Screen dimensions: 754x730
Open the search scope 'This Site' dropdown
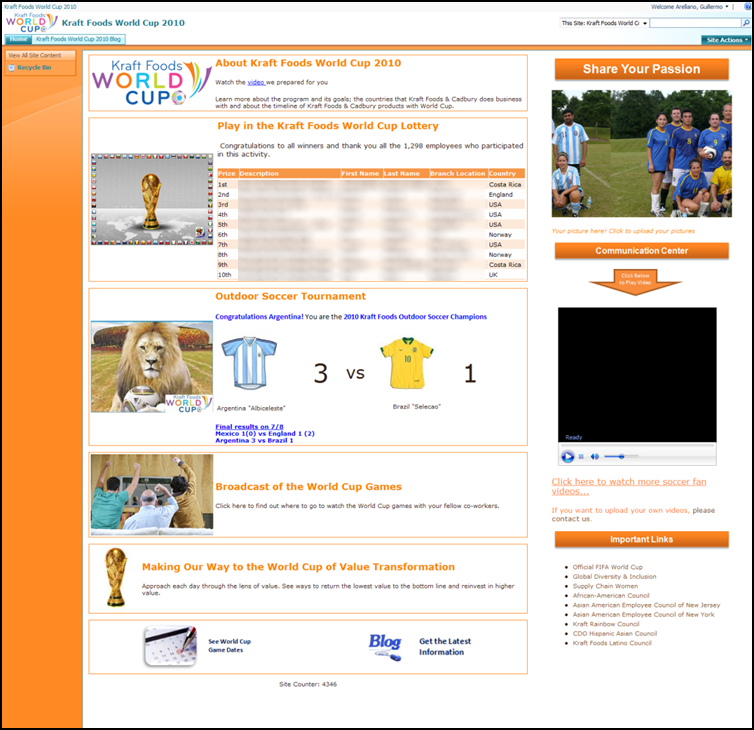604,23
